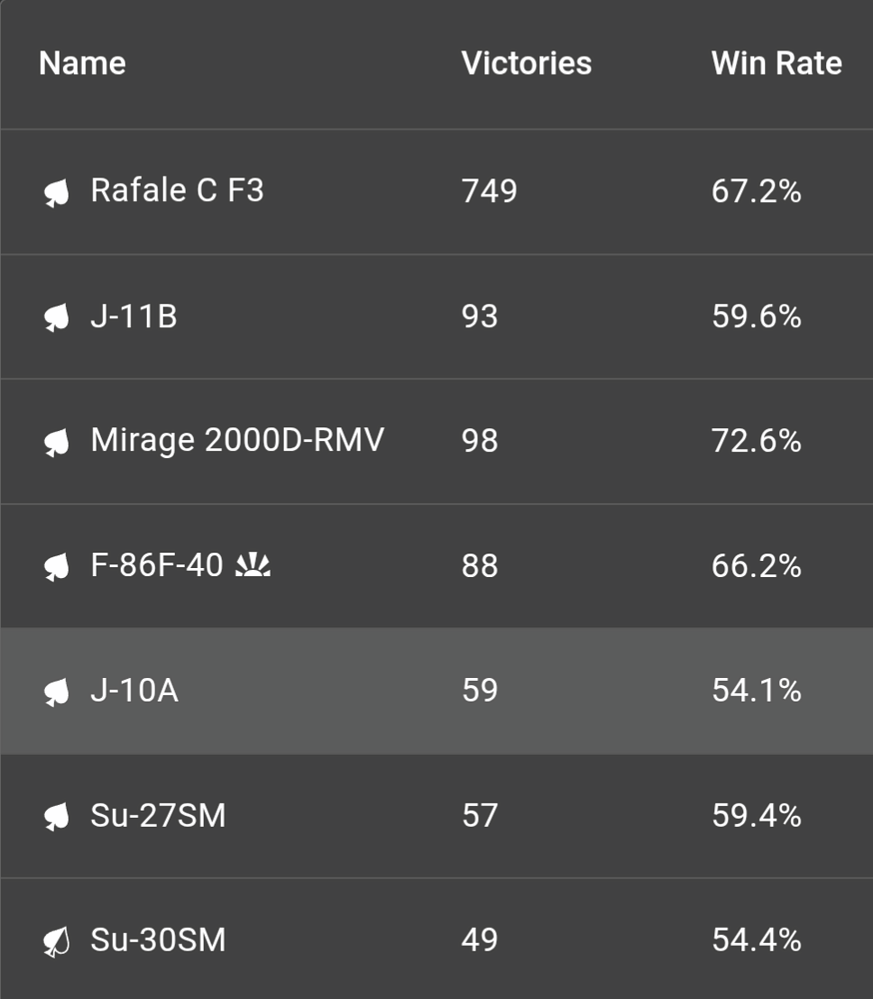Open the Su-27SM entry
This screenshot has width=873, height=999.
(x=158, y=816)
